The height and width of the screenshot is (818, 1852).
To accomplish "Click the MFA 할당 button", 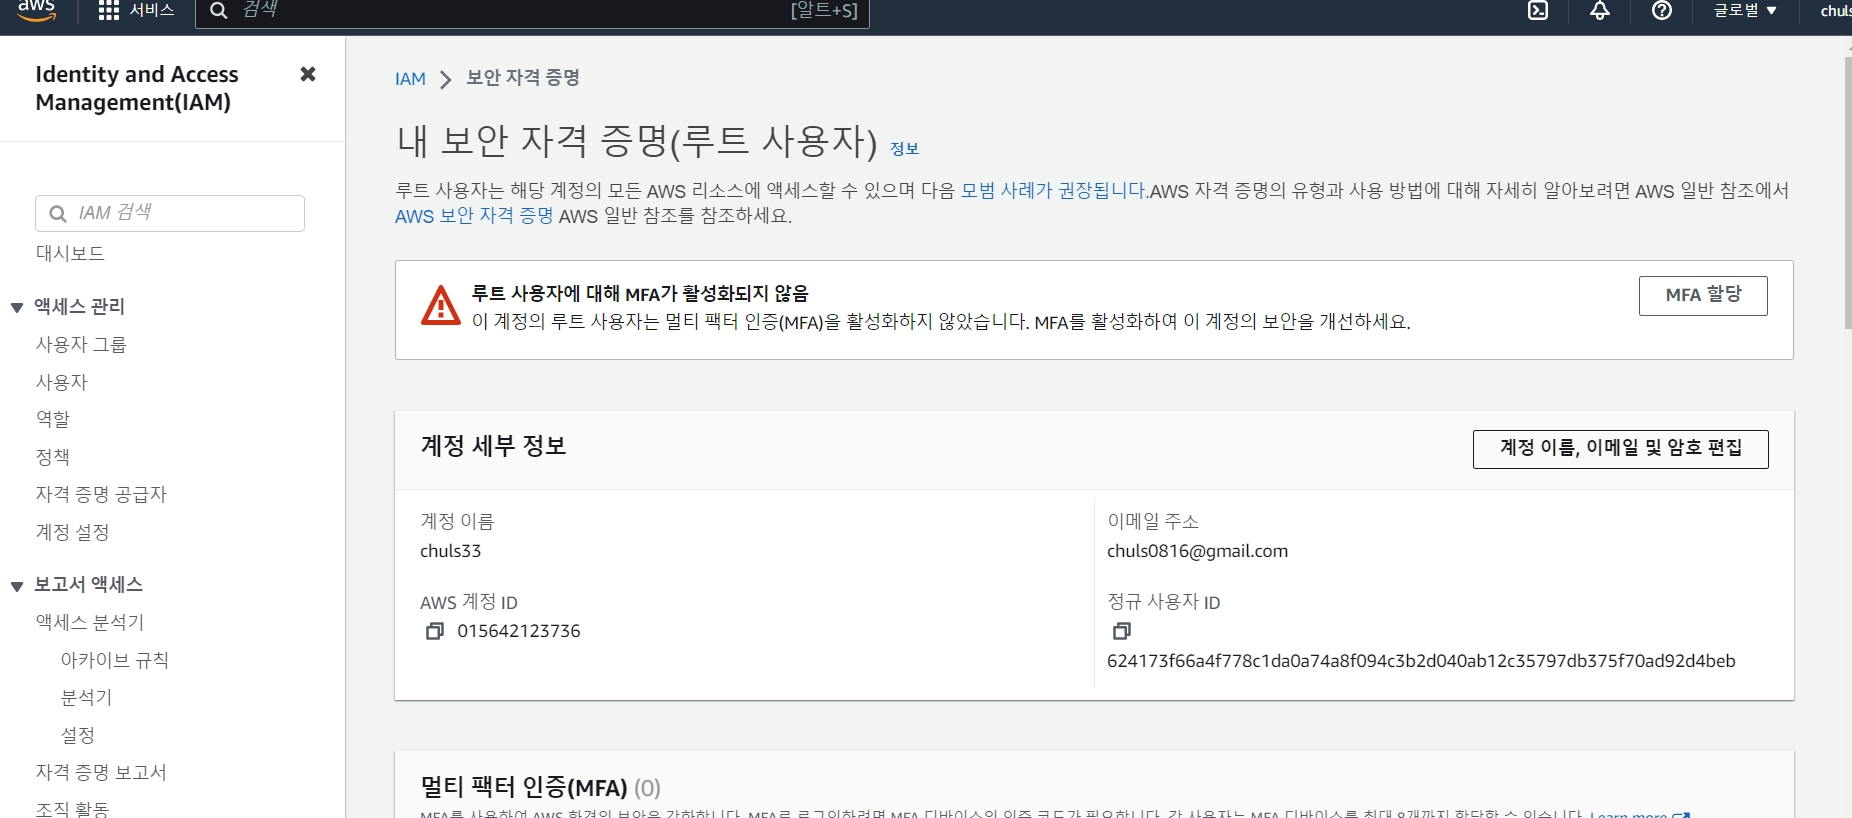I will [x=1703, y=295].
